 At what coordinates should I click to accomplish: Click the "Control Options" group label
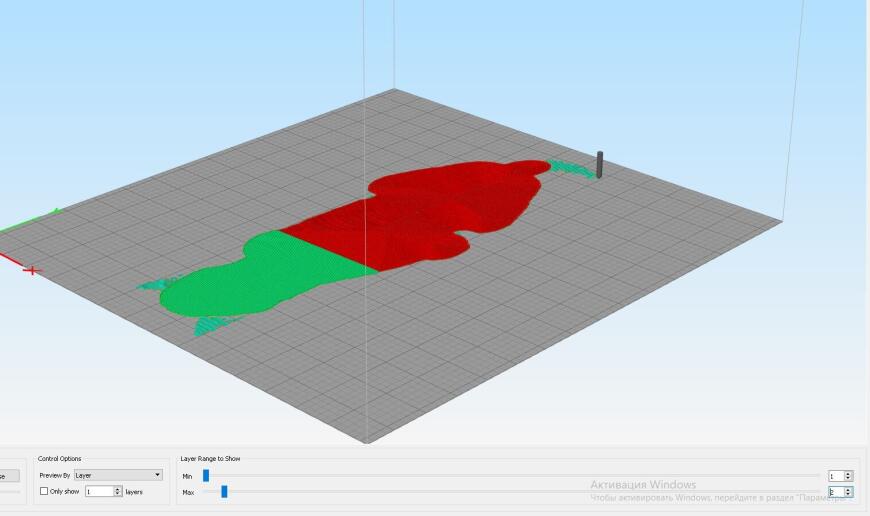[x=59, y=458]
